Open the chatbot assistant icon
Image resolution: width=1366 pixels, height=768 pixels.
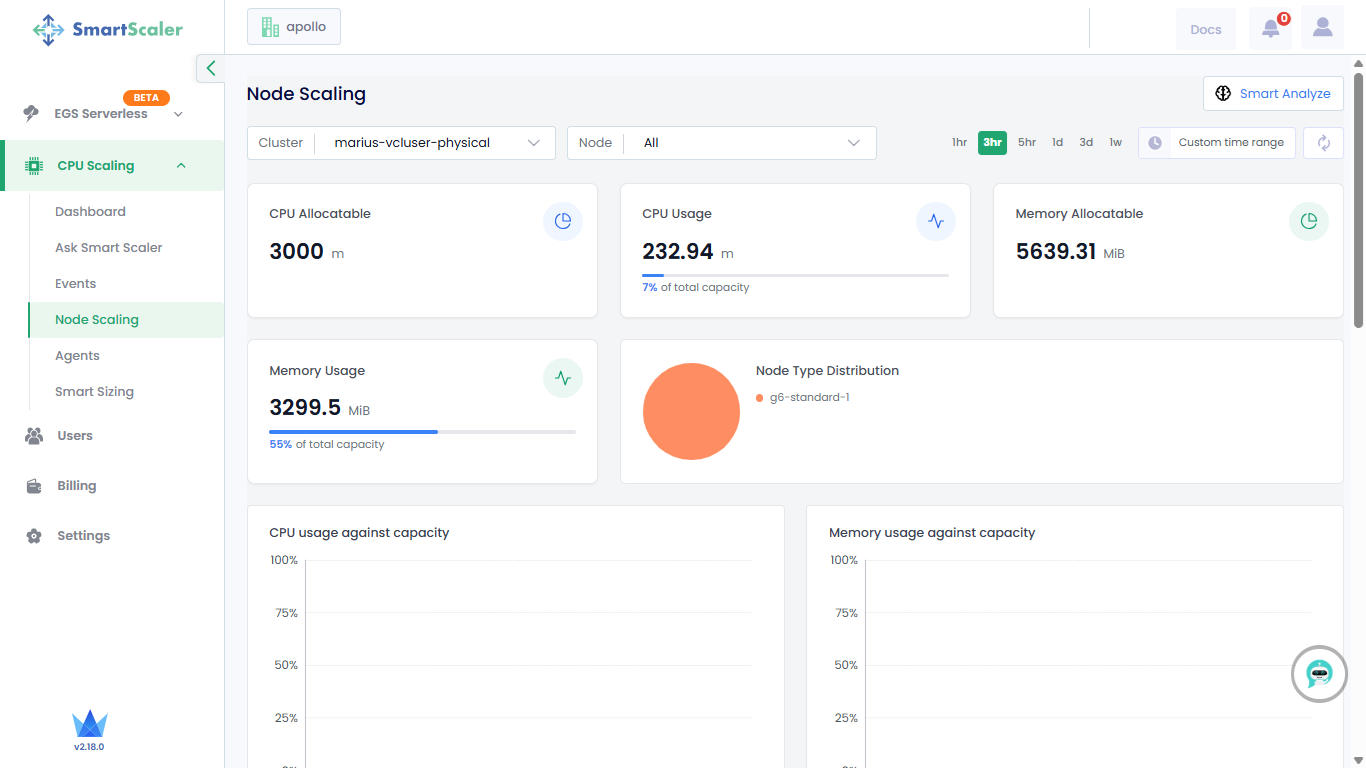[x=1319, y=674]
